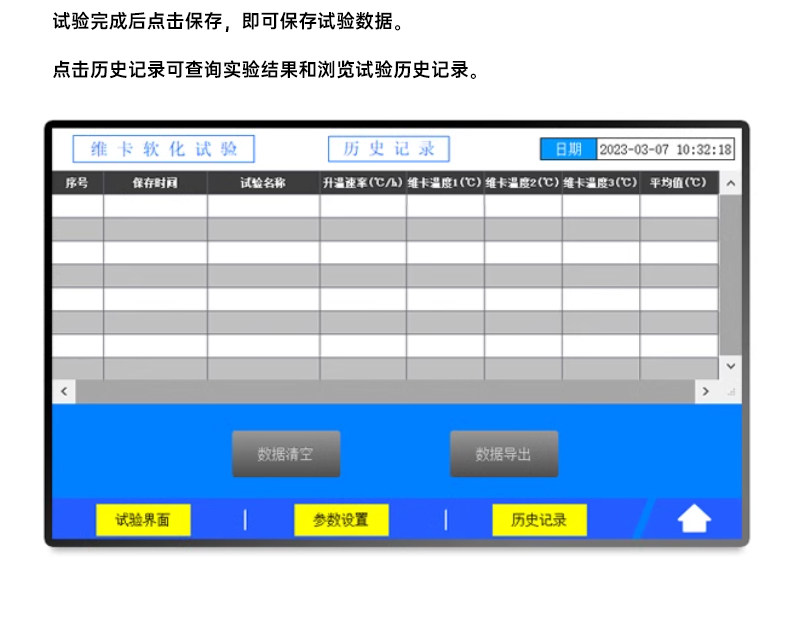Click the vertical scrollbar track
This screenshot has width=790, height=622.
click(731, 275)
